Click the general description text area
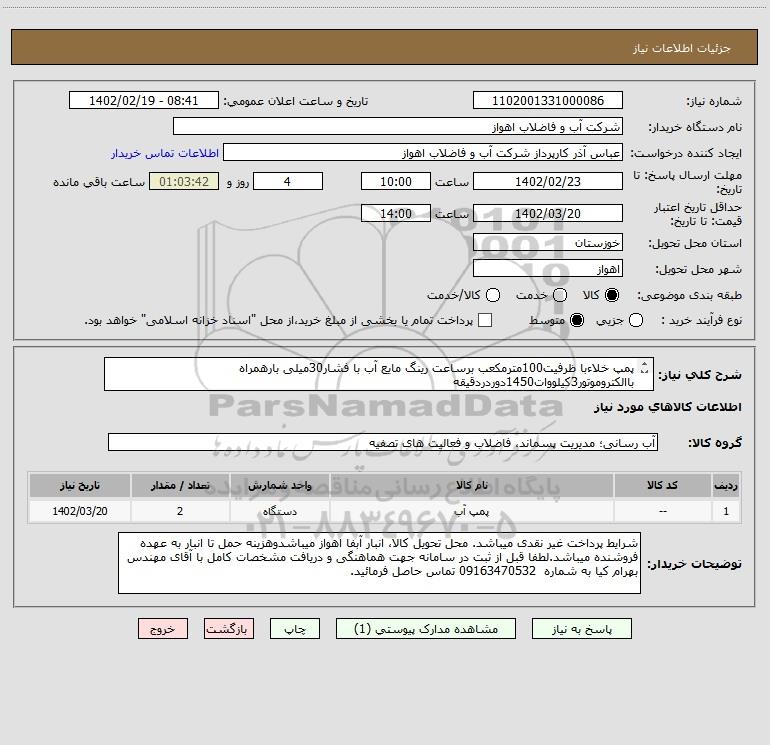 point(379,374)
